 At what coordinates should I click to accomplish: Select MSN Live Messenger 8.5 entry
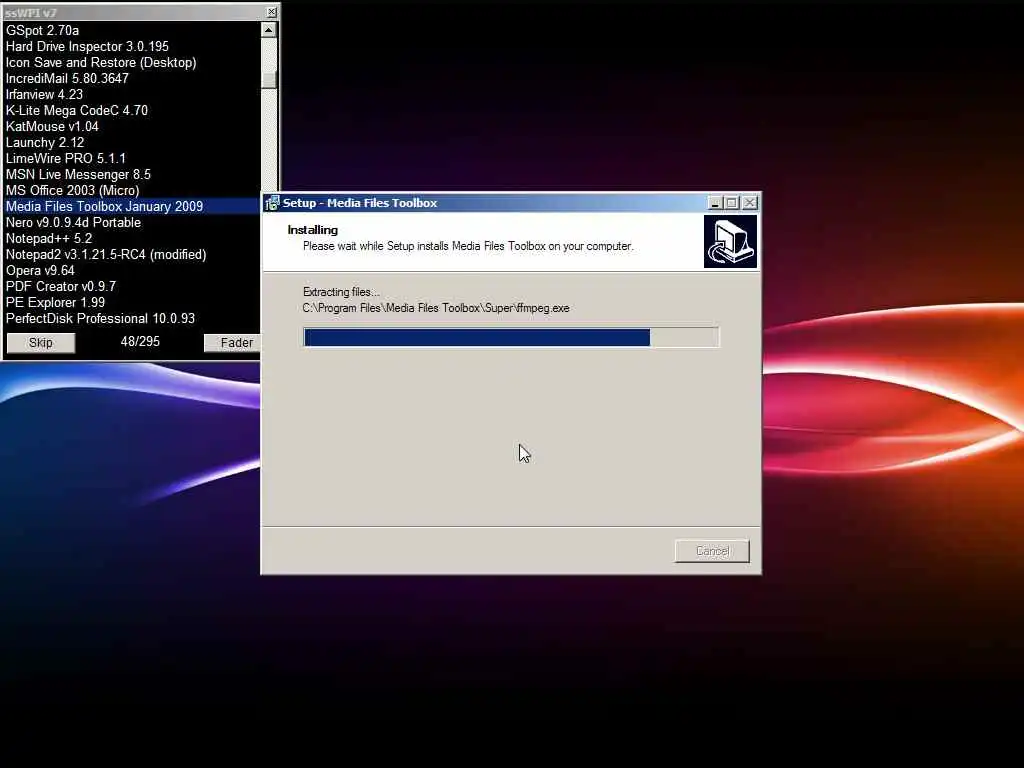click(133, 174)
